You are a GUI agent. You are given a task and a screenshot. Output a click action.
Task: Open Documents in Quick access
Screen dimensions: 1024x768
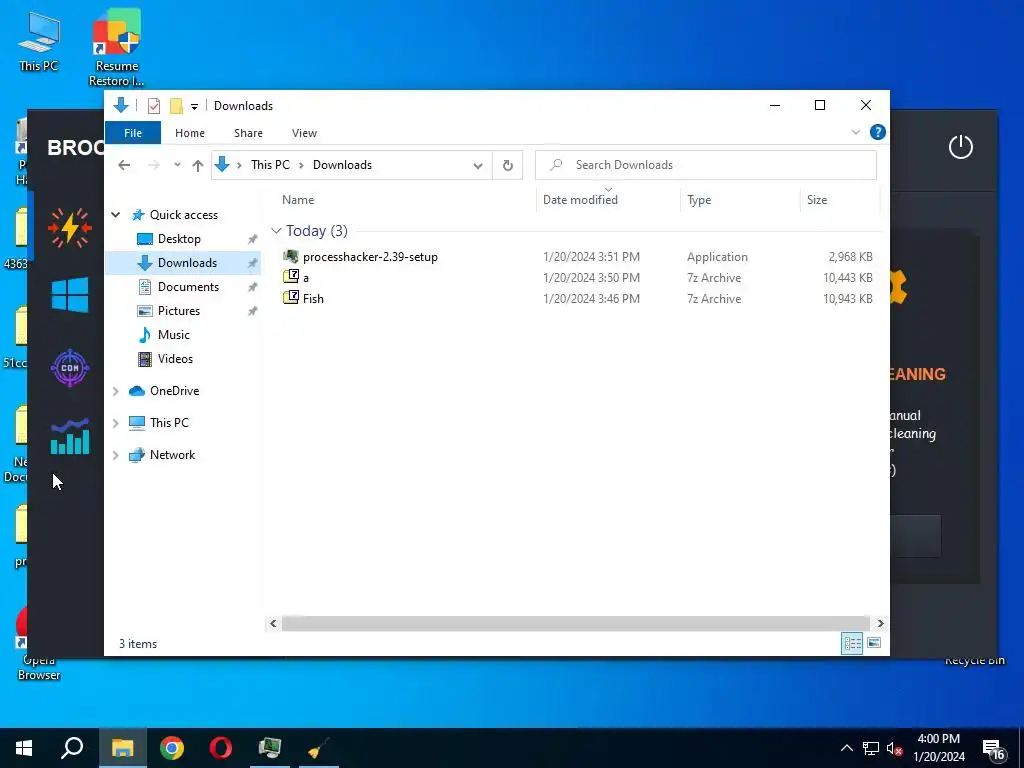coord(188,287)
